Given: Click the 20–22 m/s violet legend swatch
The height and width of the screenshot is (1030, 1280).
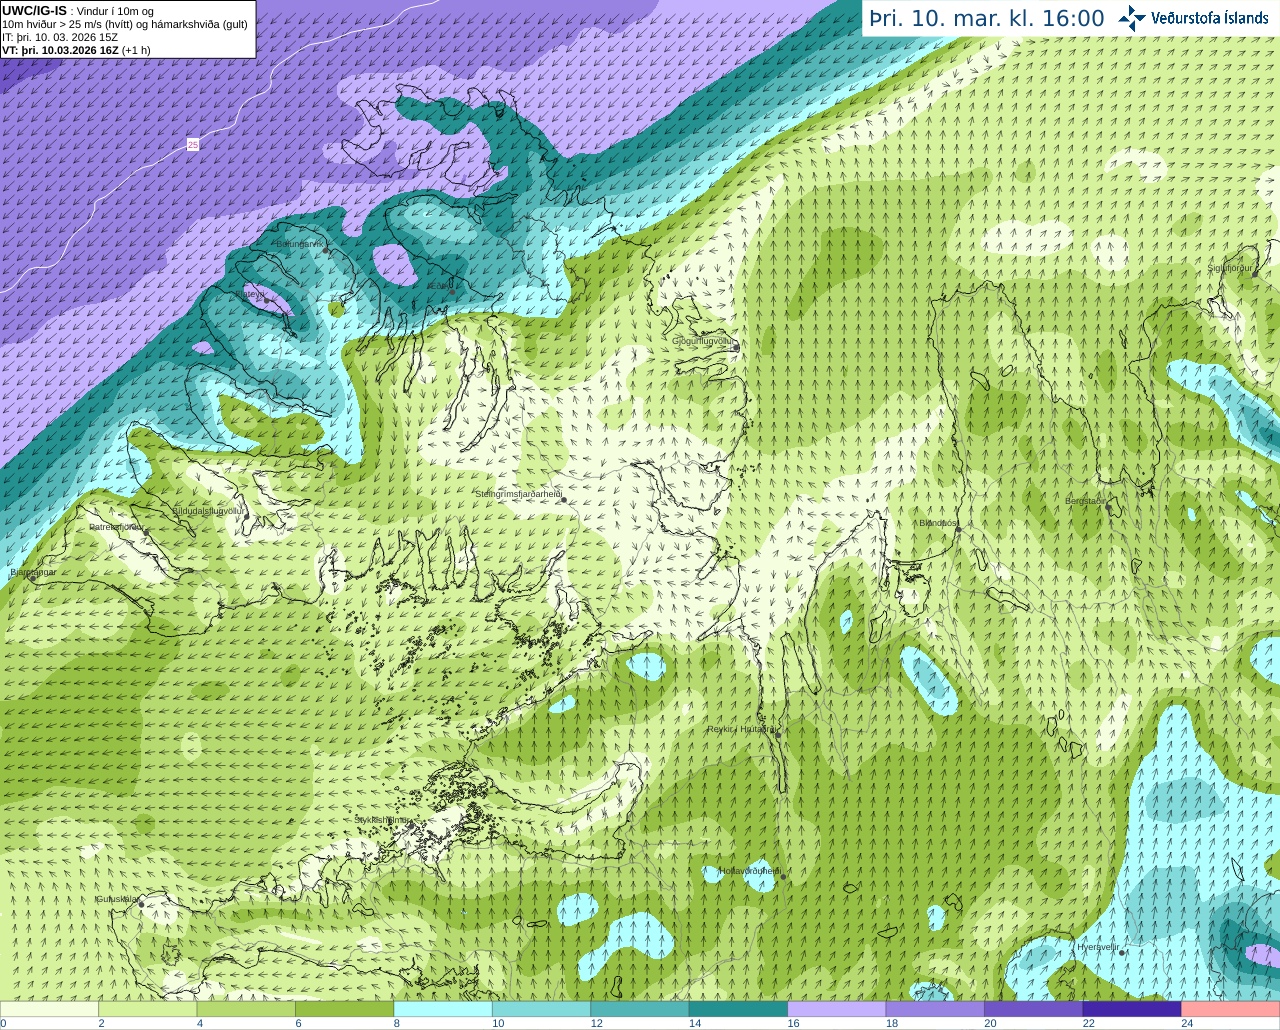Looking at the screenshot, I should click(1034, 1009).
